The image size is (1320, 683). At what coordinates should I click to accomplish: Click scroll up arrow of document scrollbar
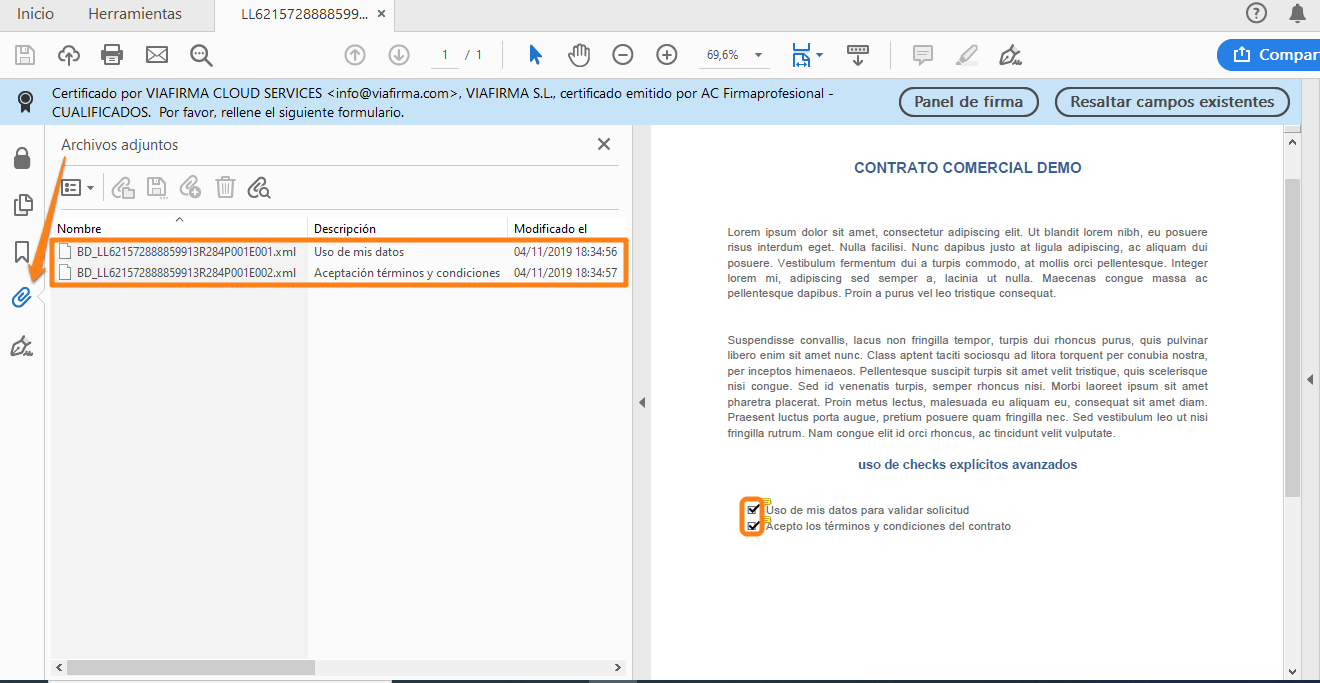[1292, 143]
